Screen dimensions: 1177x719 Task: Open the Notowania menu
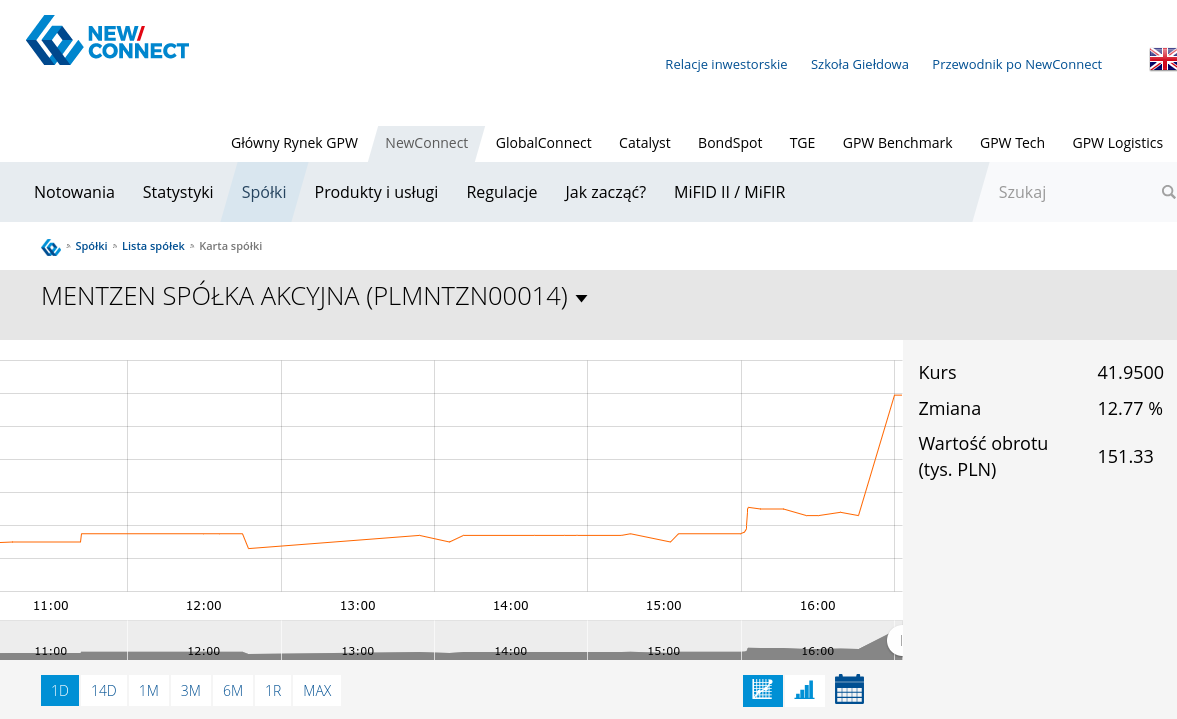coord(74,192)
